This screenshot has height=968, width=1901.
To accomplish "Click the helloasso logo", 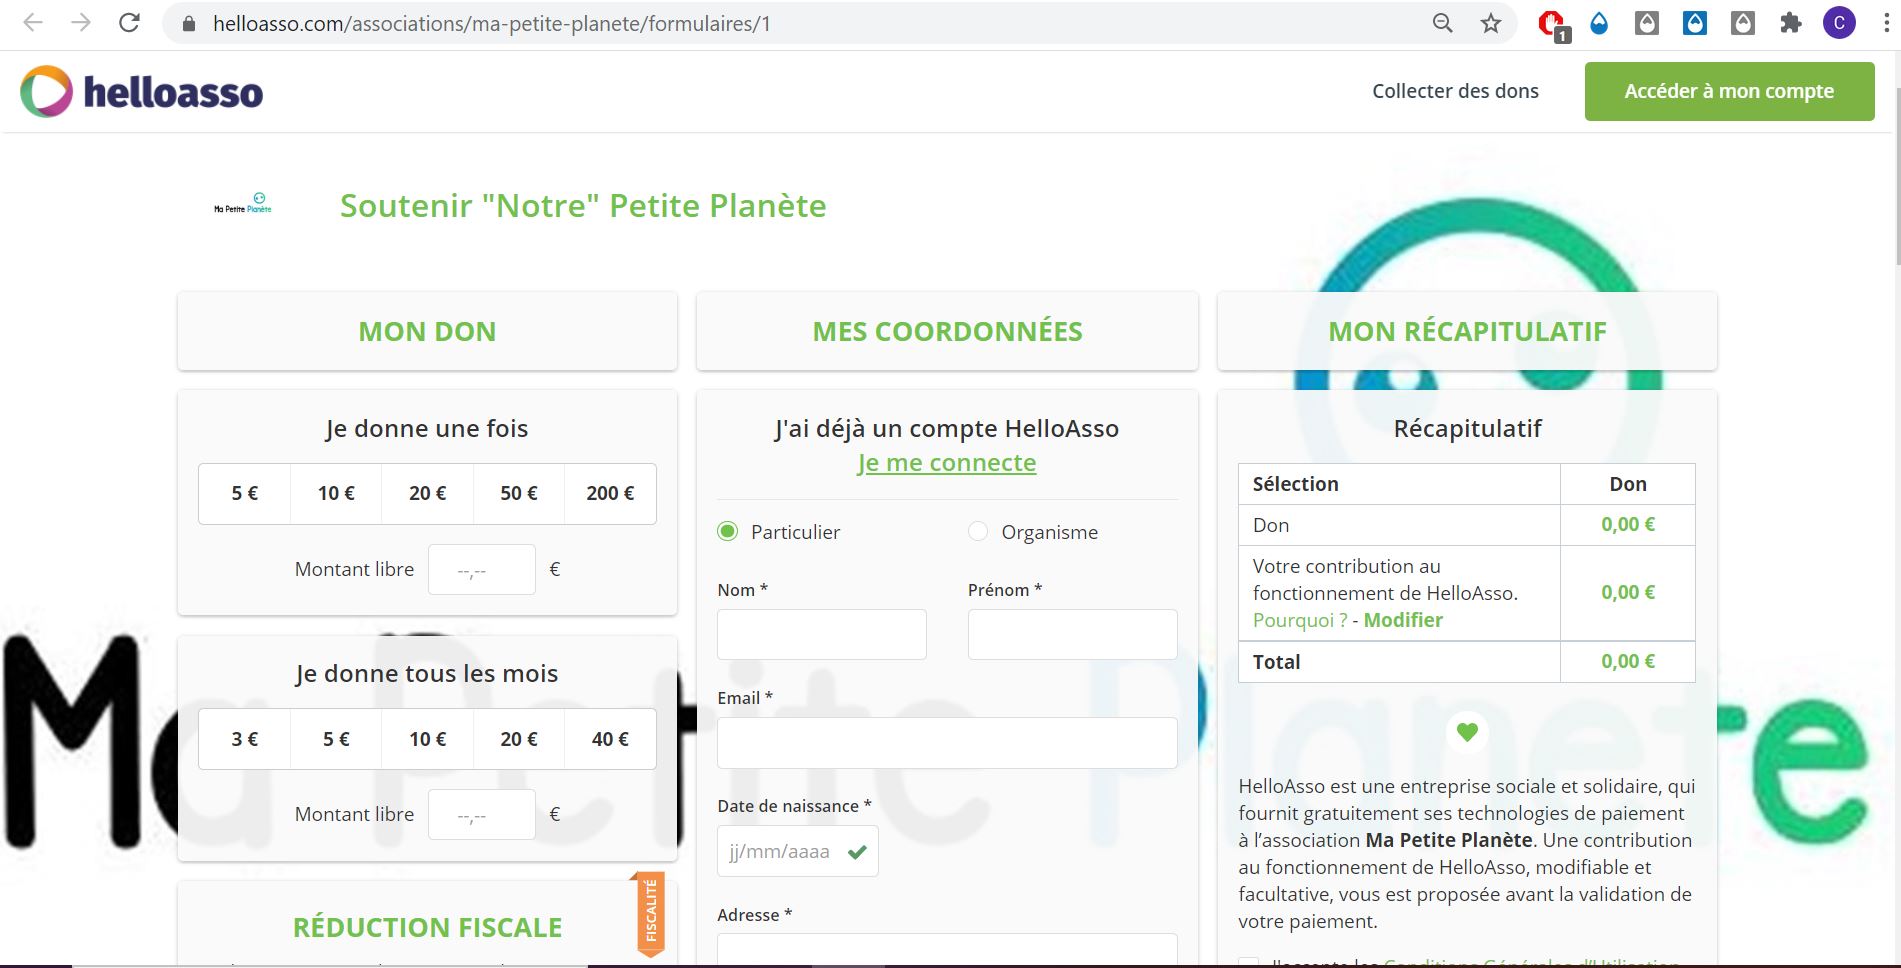I will (x=142, y=92).
